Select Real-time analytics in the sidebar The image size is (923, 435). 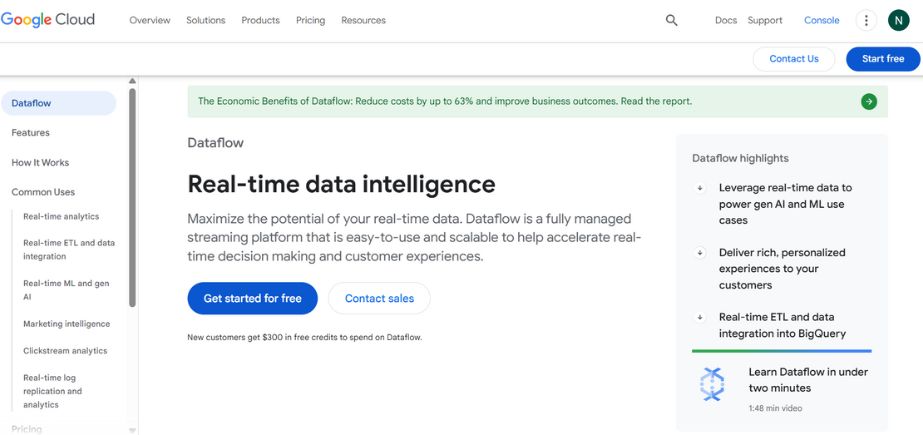click(61, 217)
